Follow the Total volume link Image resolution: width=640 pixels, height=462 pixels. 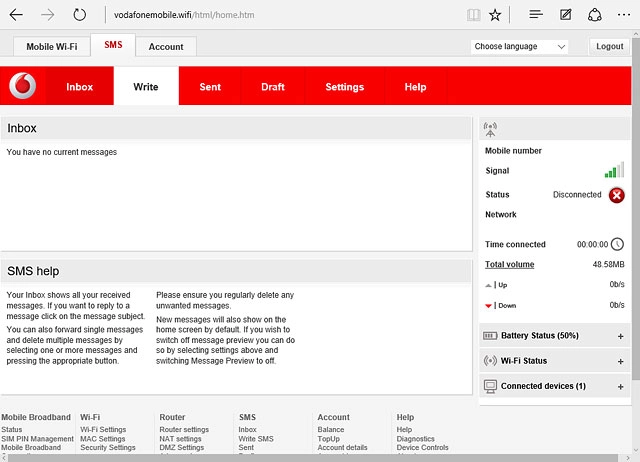click(509, 265)
